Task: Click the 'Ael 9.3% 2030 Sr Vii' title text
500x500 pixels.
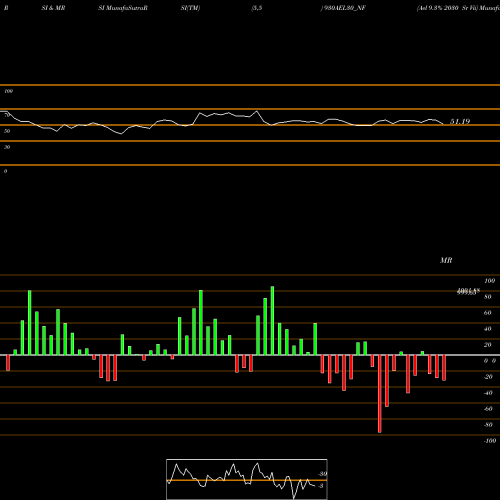Action: (447, 8)
